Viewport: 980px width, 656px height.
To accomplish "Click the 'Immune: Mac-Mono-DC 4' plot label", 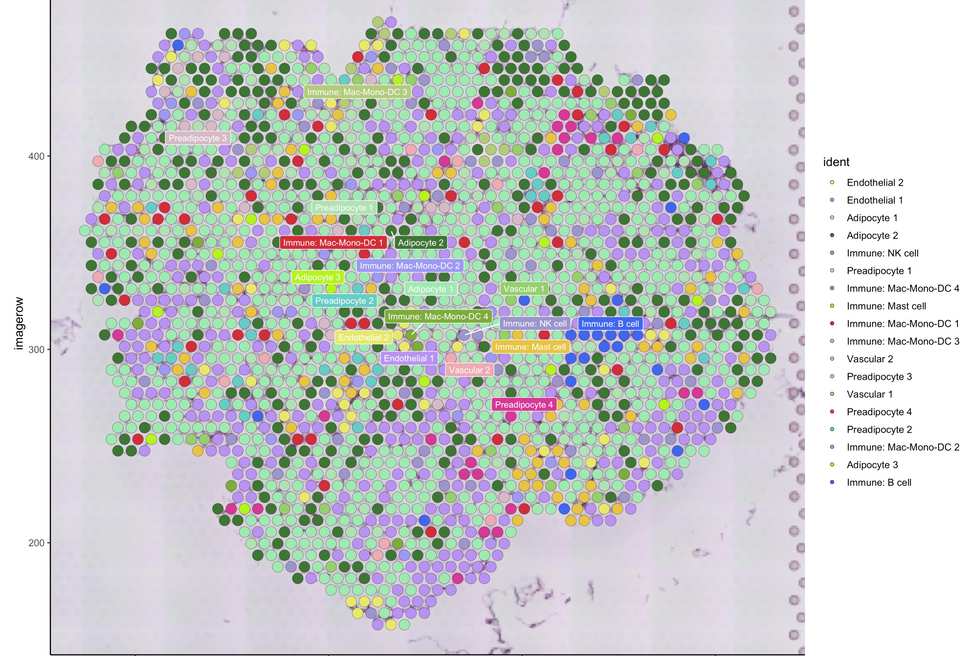I will 438,316.
